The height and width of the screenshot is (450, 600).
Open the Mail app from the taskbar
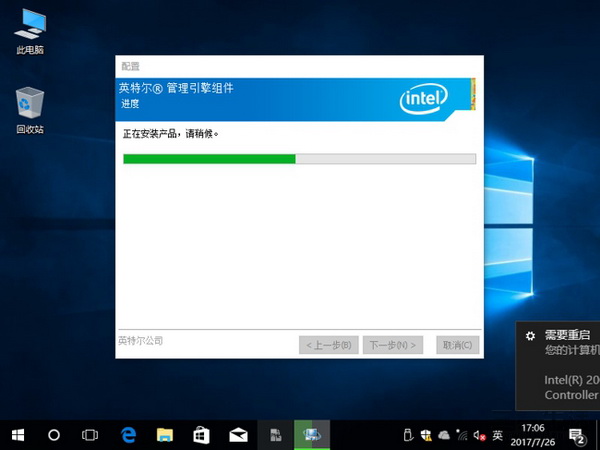click(238, 435)
